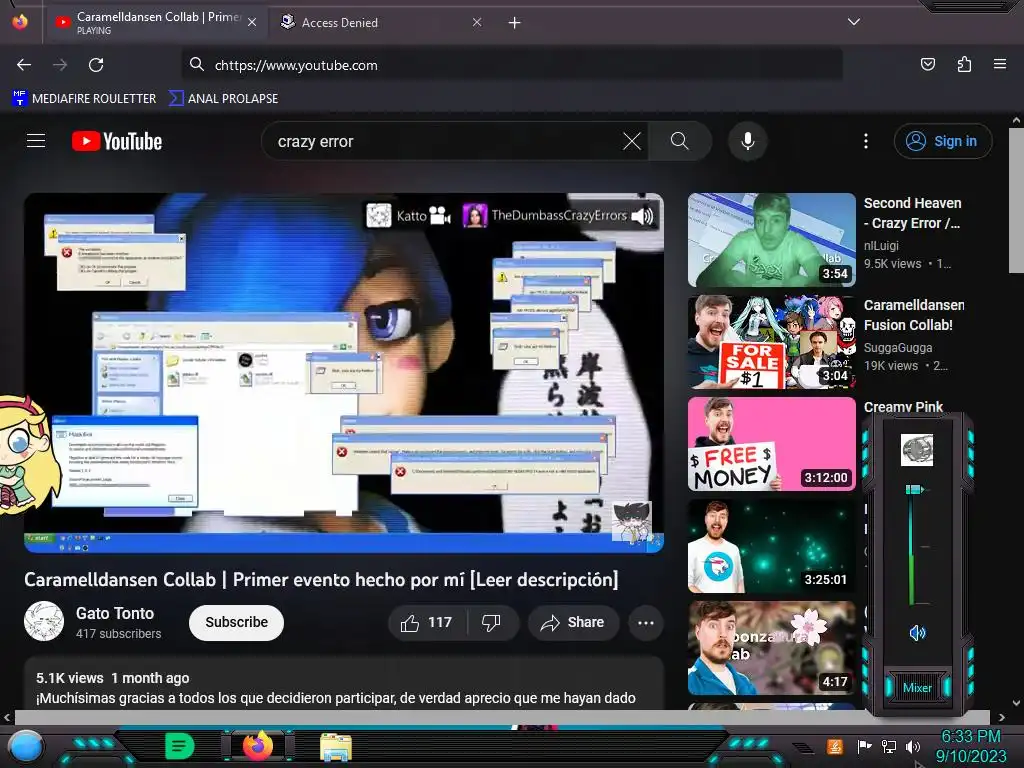Start voice search with the microphone
Image resolution: width=1024 pixels, height=768 pixels.
(x=748, y=141)
